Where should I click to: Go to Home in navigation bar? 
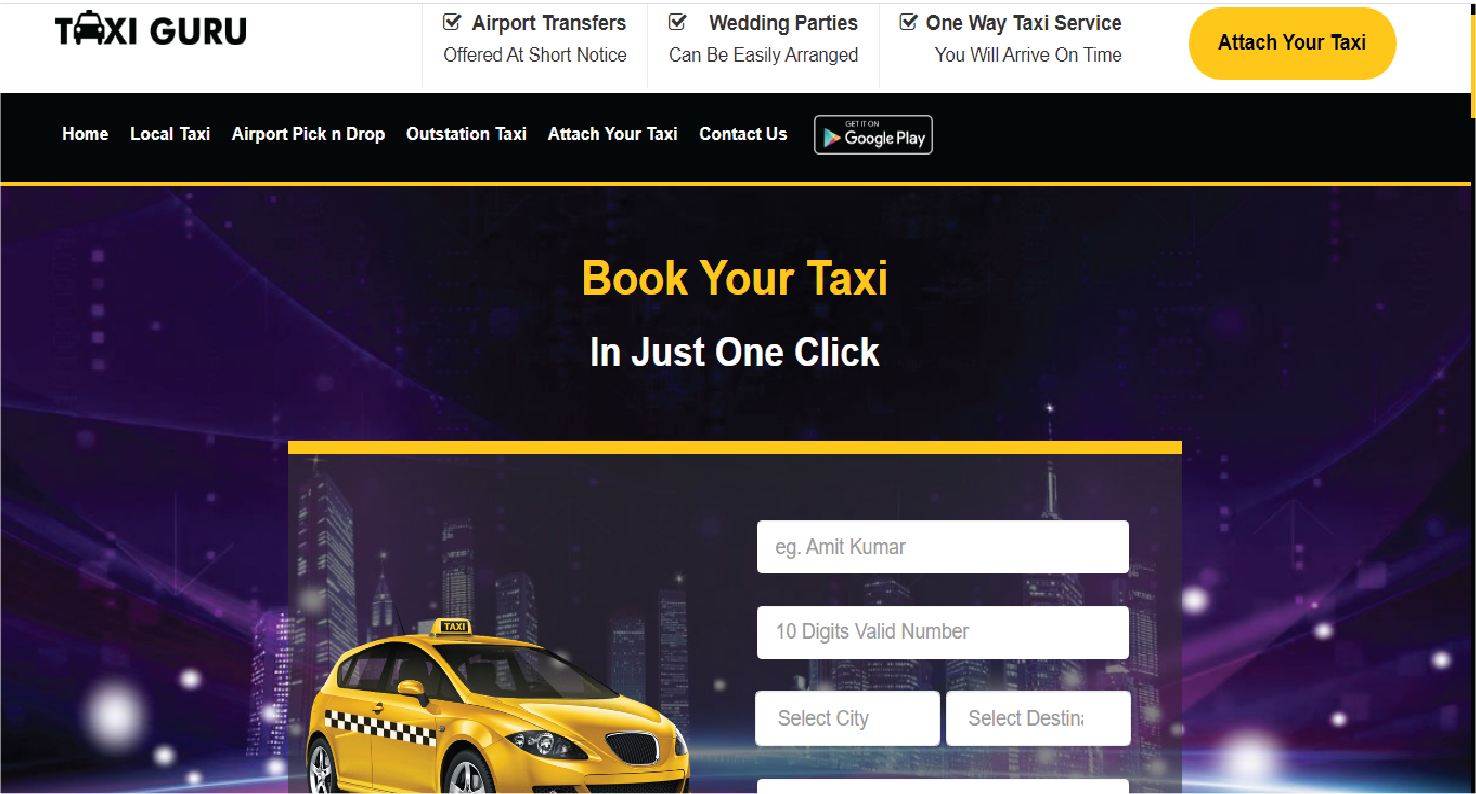click(85, 134)
